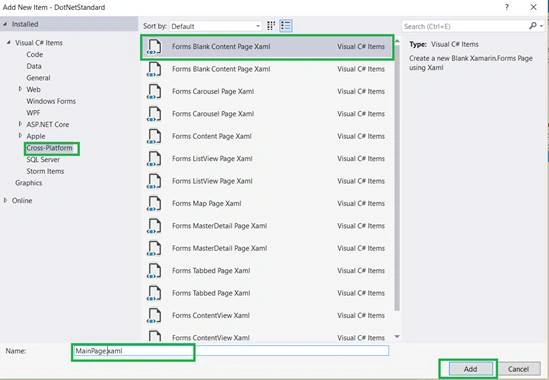549x380 pixels.
Task: Select the Web category
Action: coord(33,89)
